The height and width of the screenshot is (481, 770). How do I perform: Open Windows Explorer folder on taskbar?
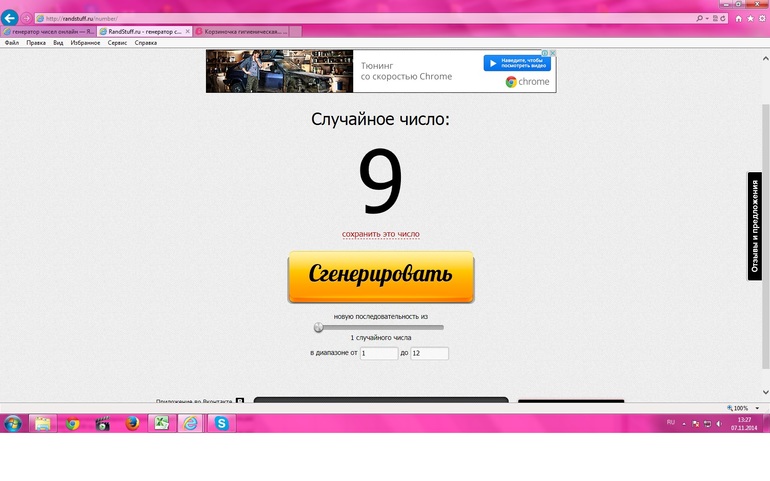pos(43,423)
